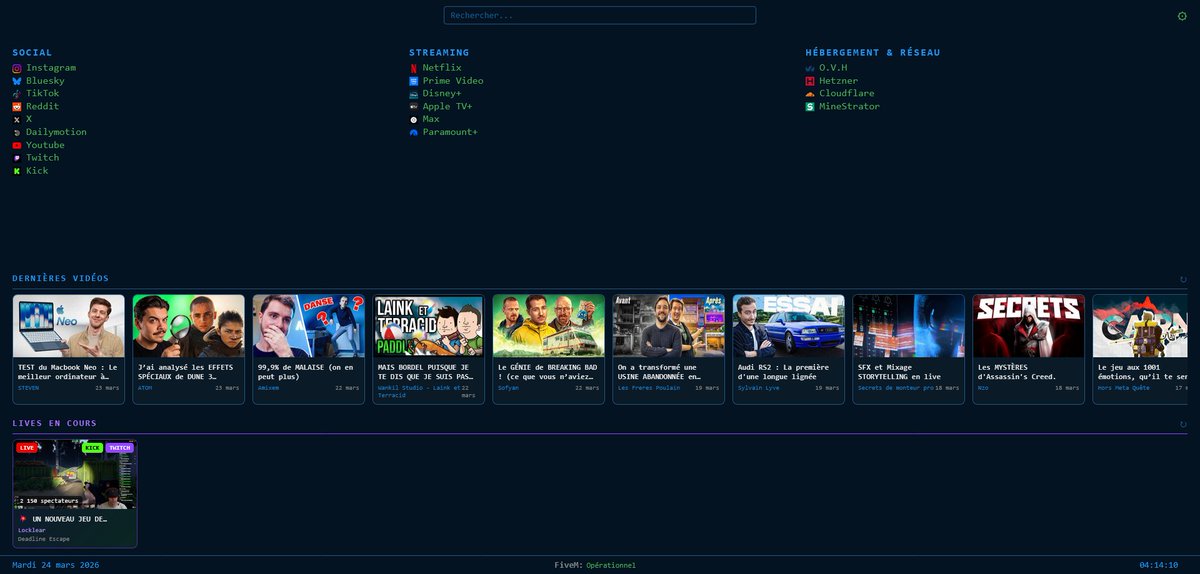Click the green KICK badge
The height and width of the screenshot is (574, 1200).
click(93, 448)
